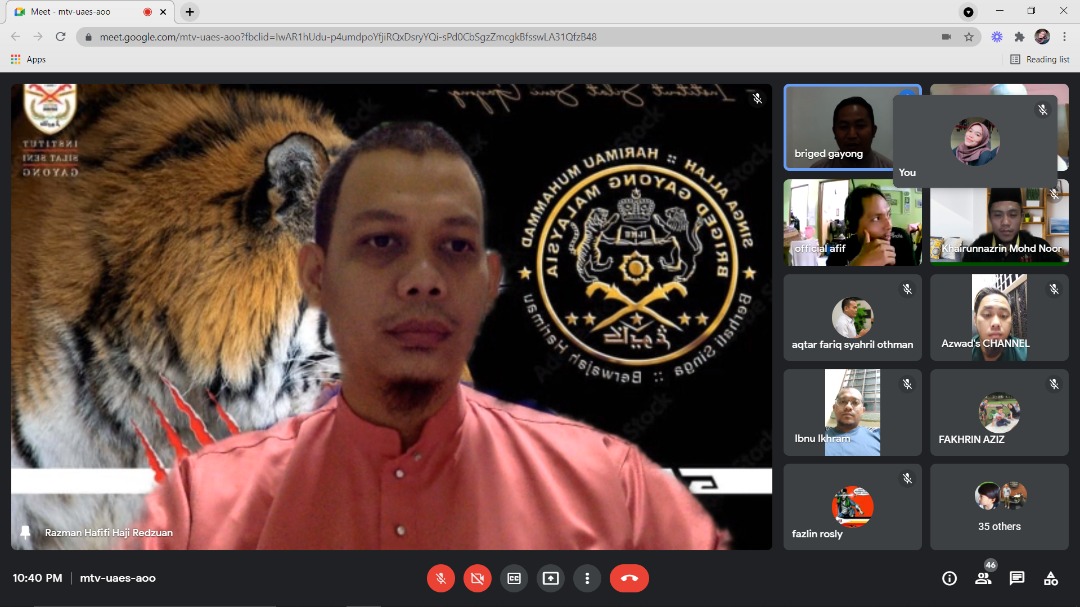Click the You self-view floating tile
The height and width of the screenshot is (607, 1080).
975,141
